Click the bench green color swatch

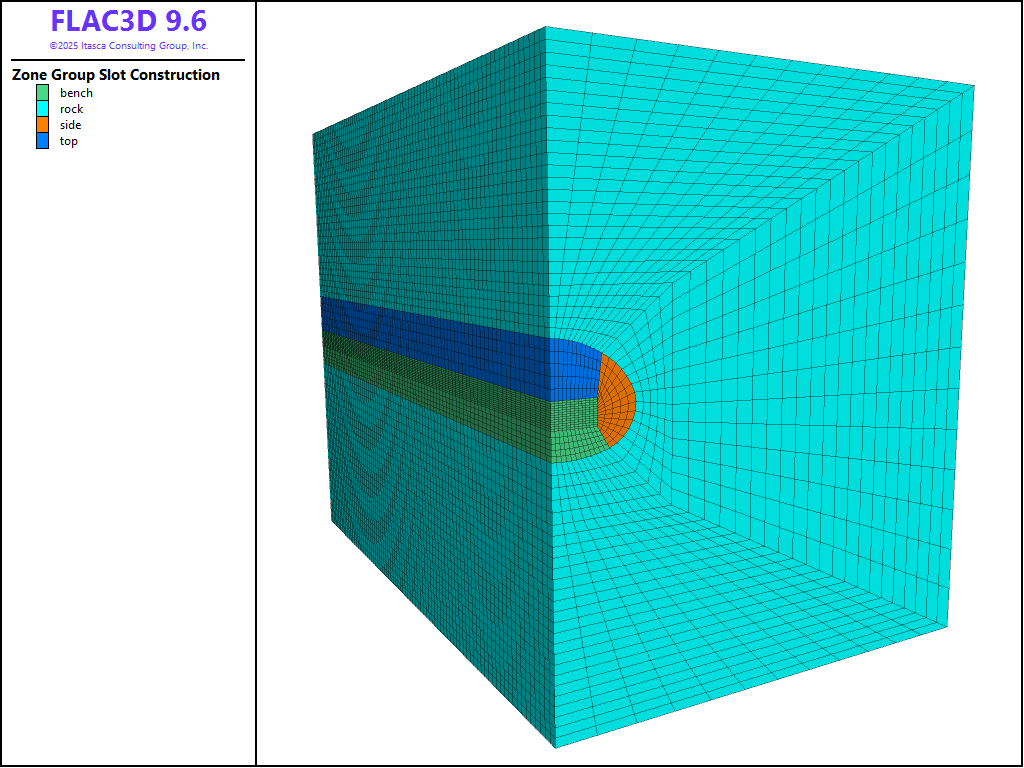(x=42, y=93)
